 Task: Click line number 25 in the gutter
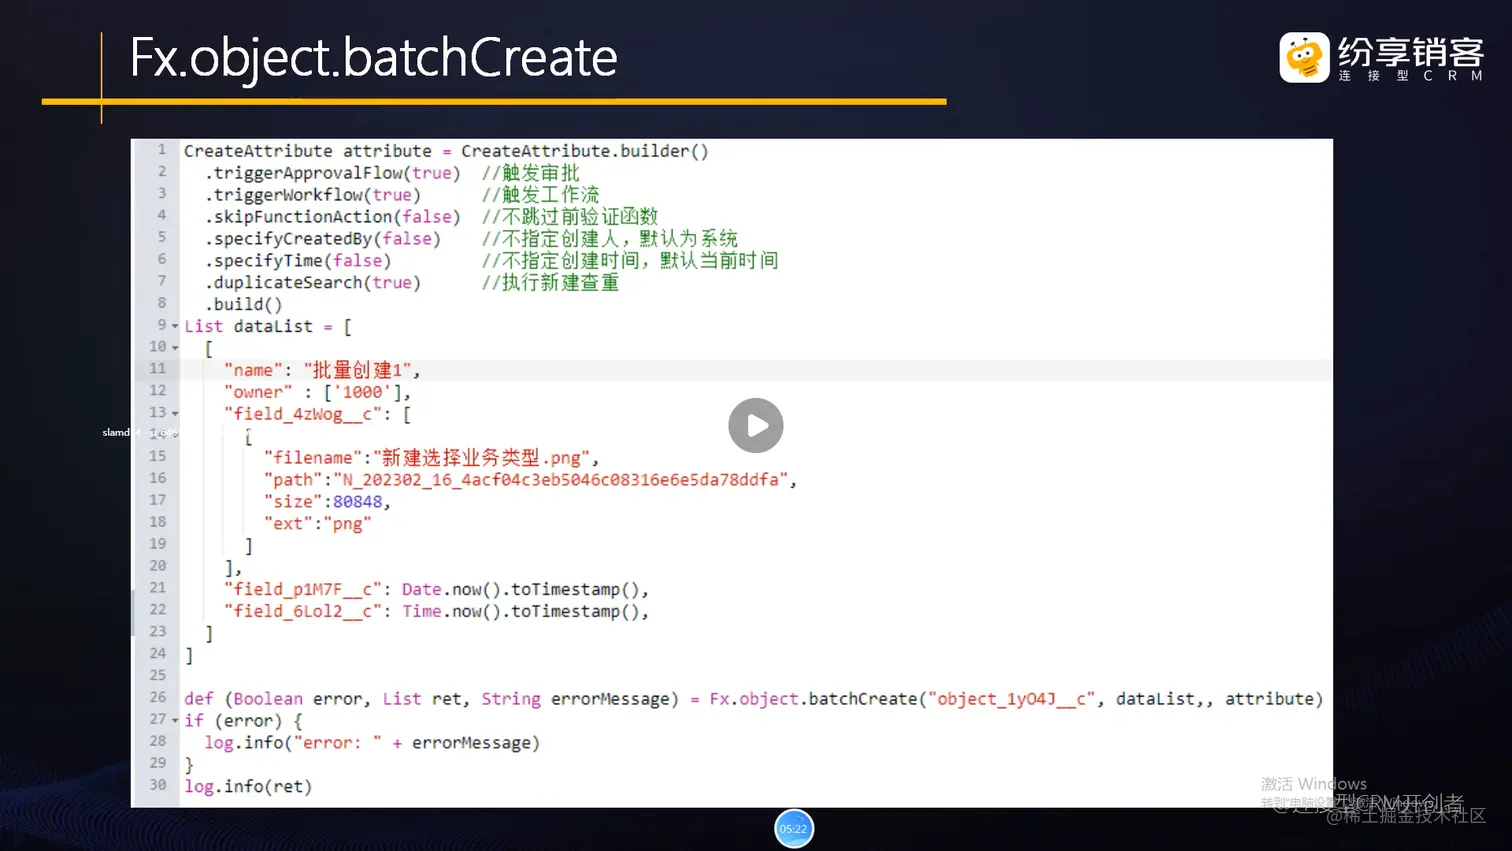[x=158, y=676]
